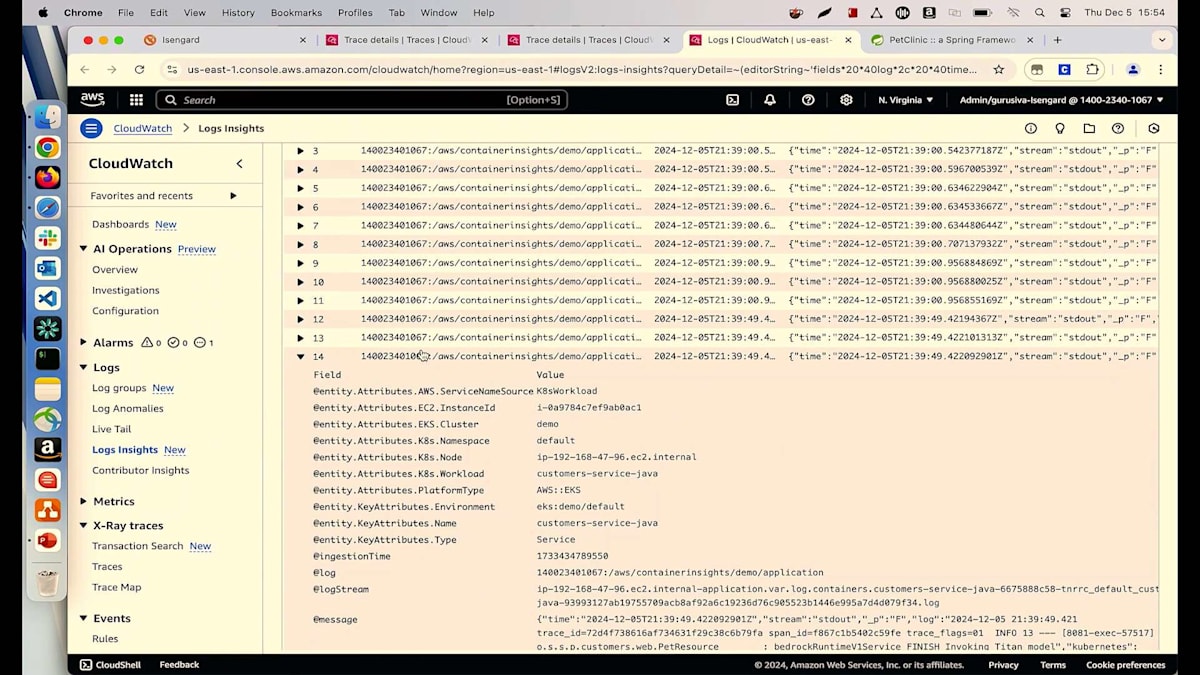Click the CloudShell button in footer
The height and width of the screenshot is (675, 1200).
click(111, 664)
